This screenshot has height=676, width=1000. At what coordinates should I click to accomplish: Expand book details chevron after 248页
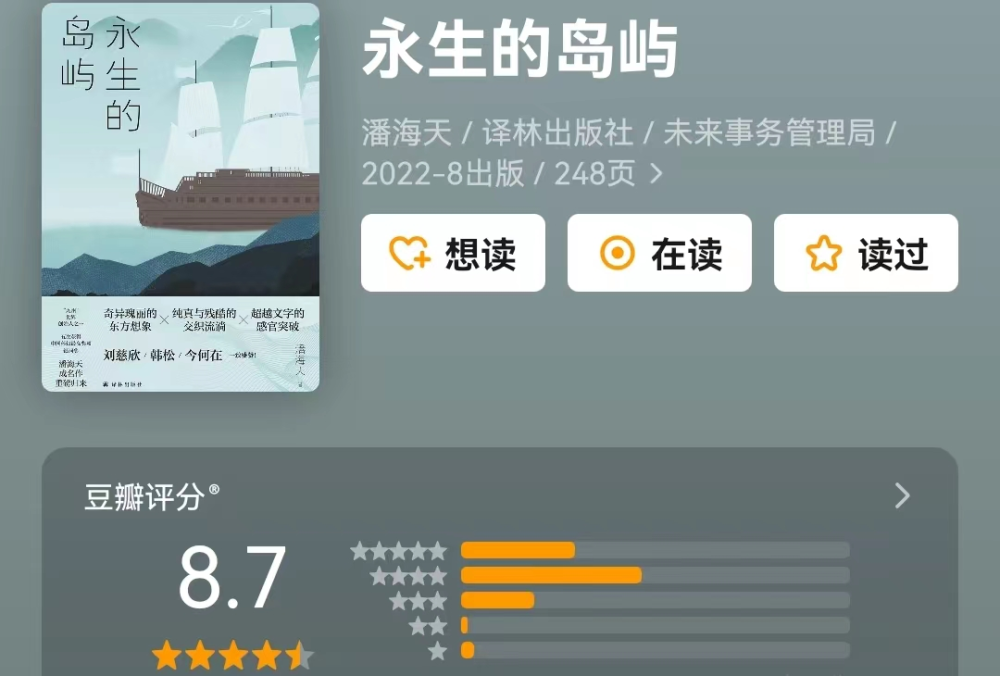[656, 173]
